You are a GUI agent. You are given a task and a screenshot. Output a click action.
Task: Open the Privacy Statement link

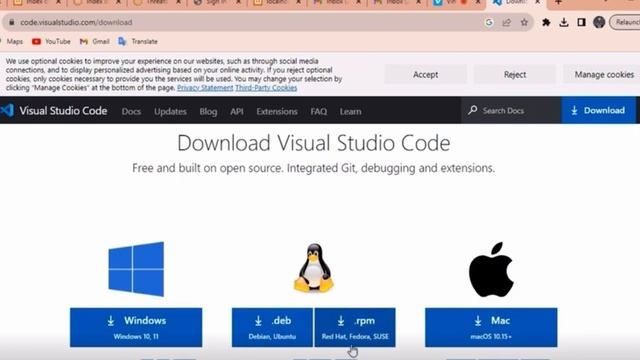pyautogui.click(x=205, y=88)
